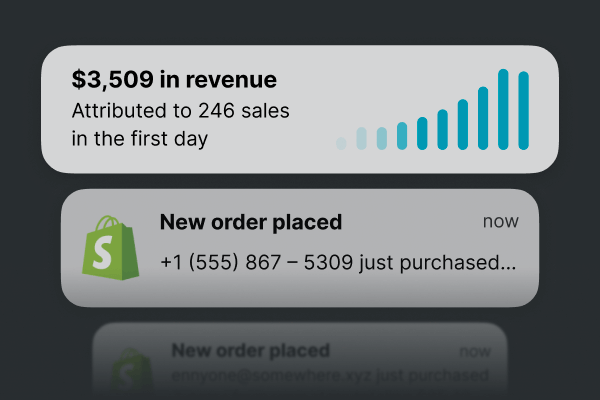Click the green Shopify bag icon
Viewport: 600px width, 400px height.
click(x=111, y=248)
